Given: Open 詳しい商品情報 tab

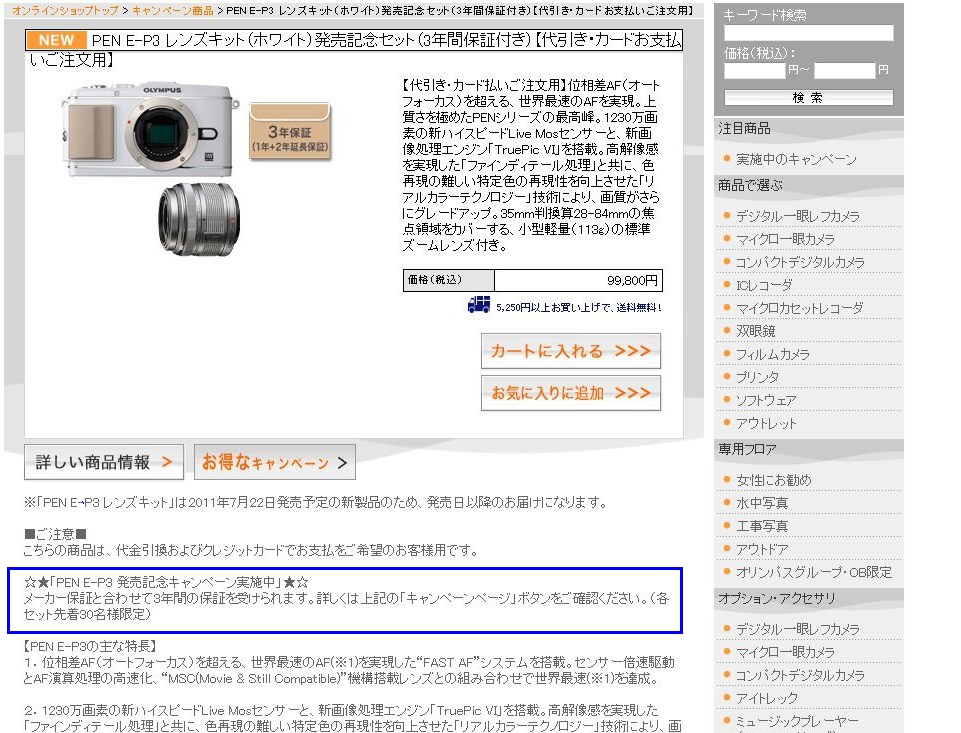Looking at the screenshot, I should [104, 462].
